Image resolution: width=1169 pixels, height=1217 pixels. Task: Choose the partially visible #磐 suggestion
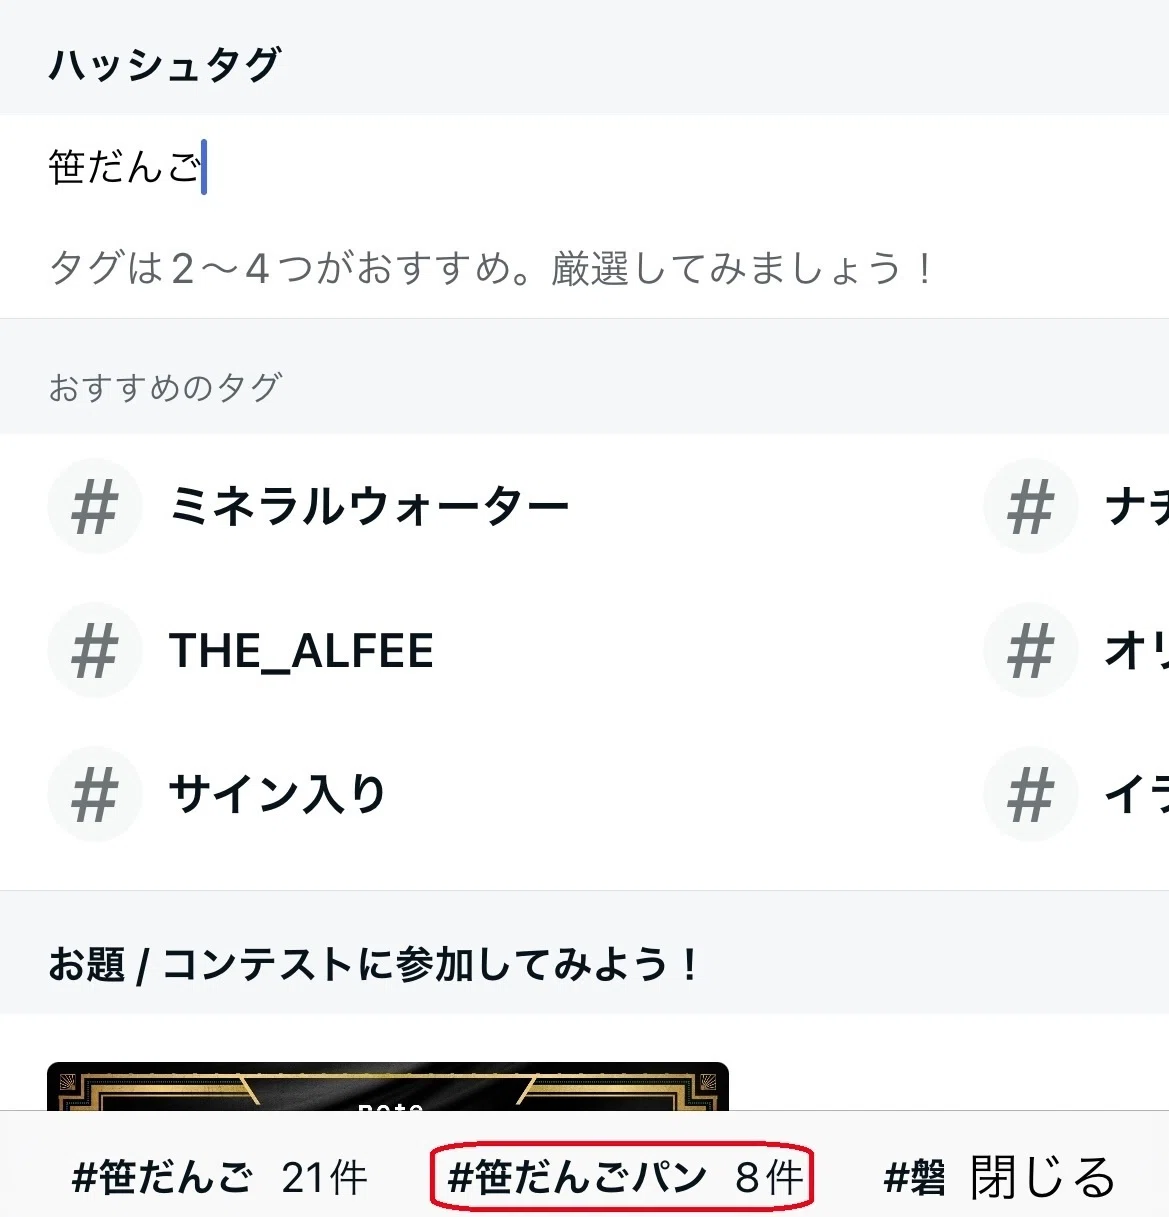[x=914, y=1177]
